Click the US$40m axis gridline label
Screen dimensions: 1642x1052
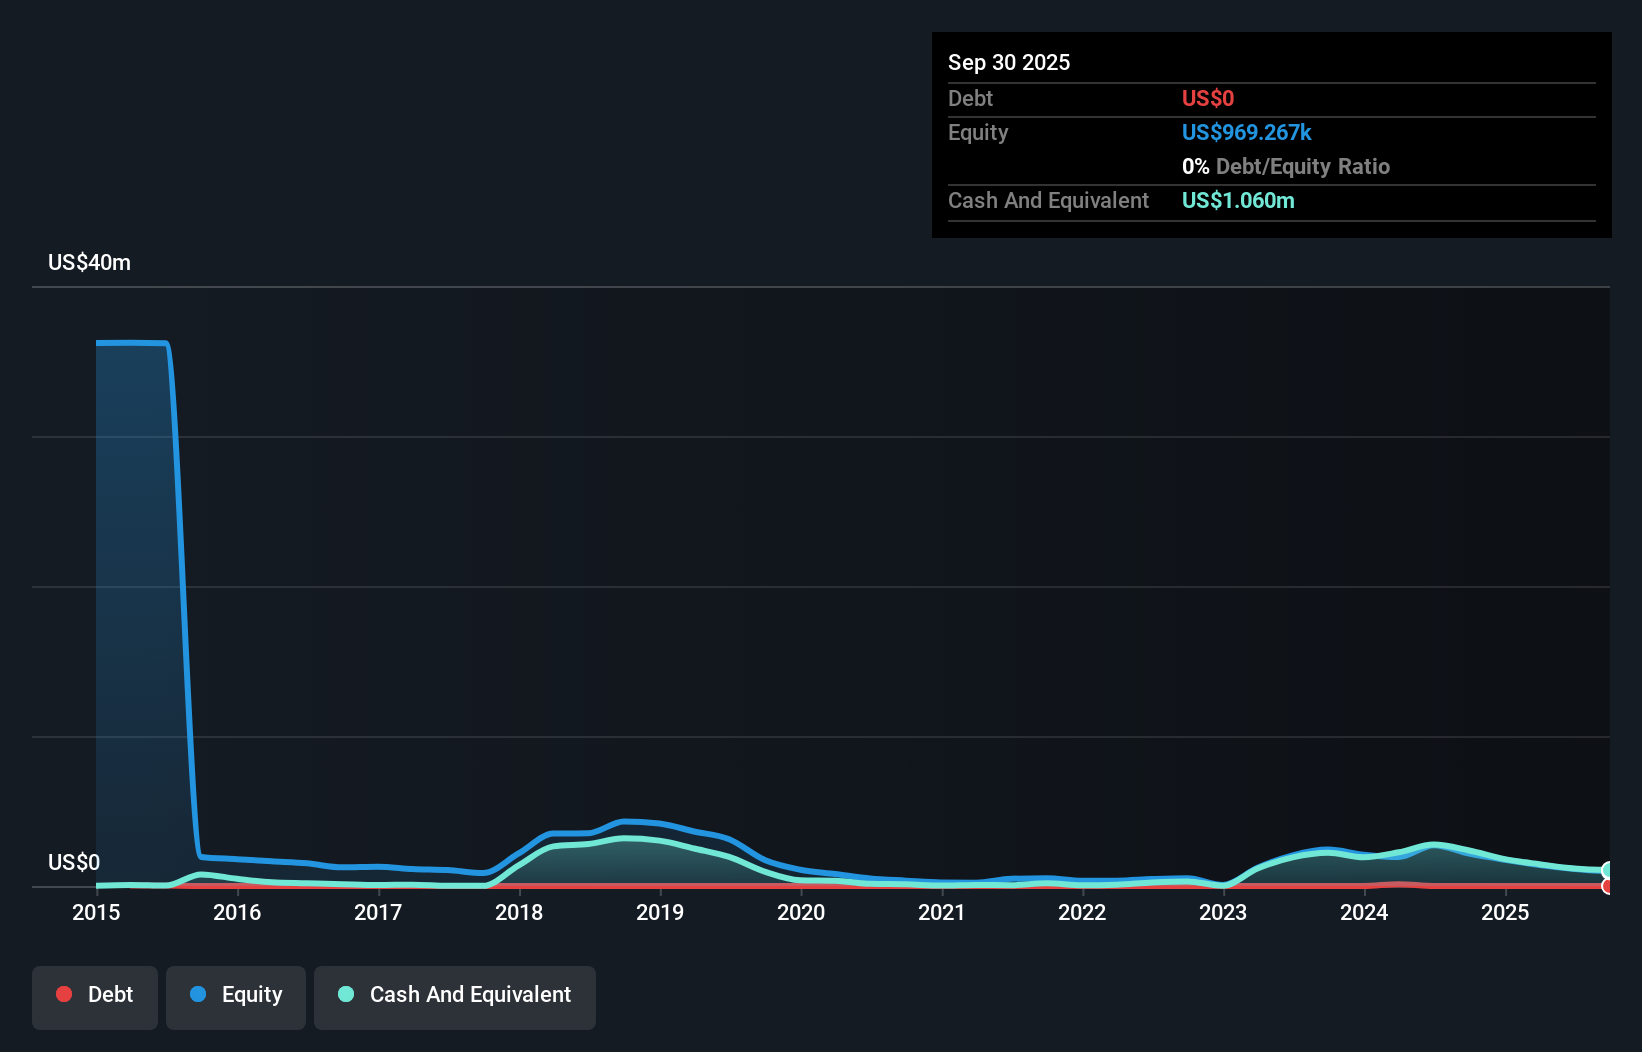88,262
